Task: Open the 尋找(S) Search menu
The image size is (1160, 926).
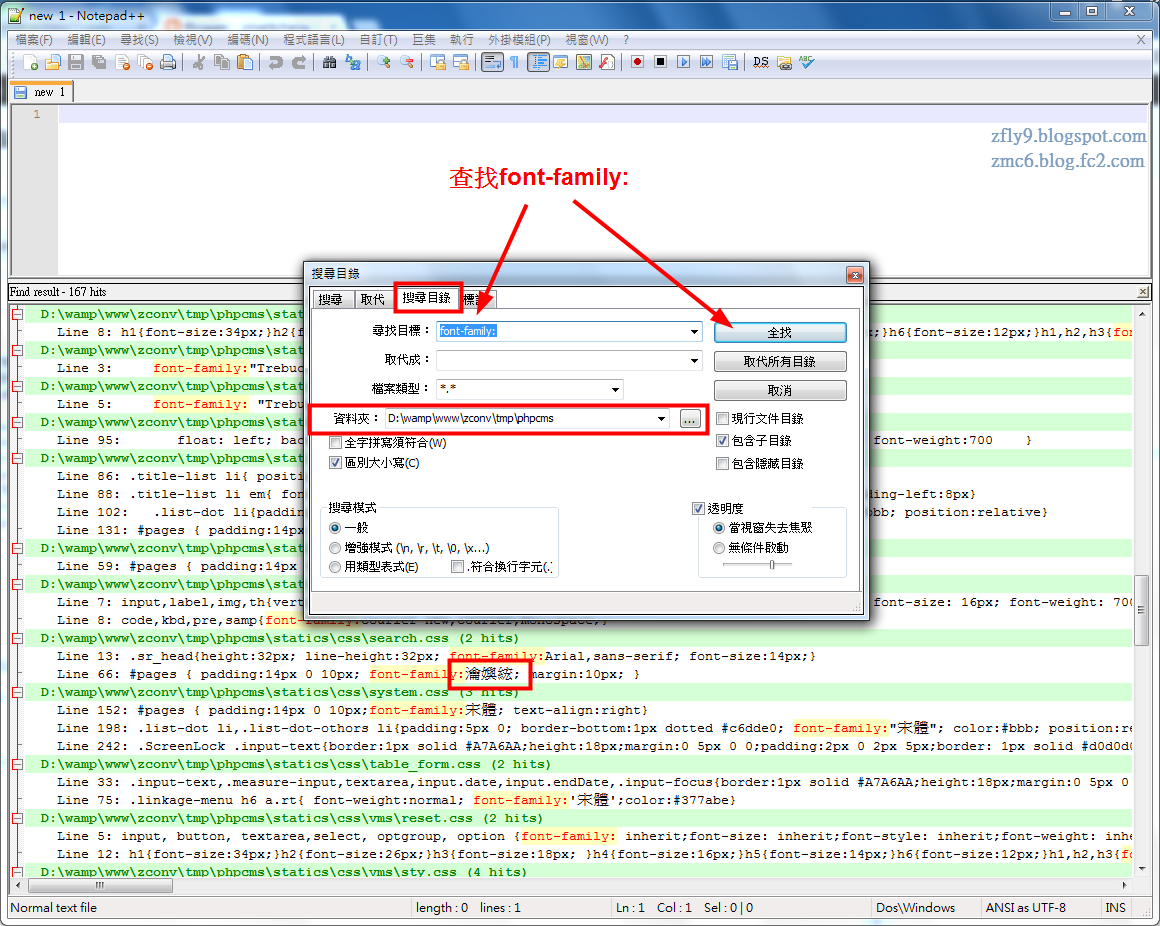Action: [139, 40]
